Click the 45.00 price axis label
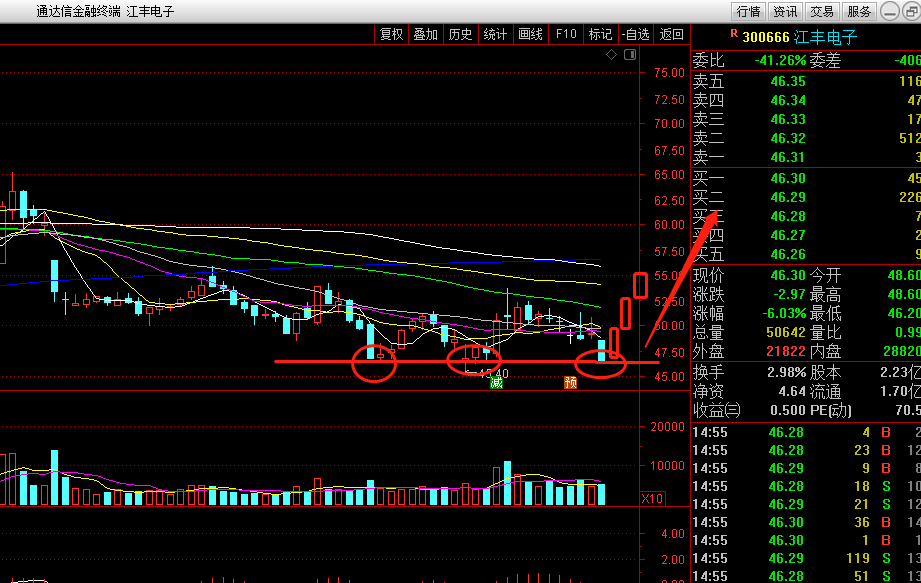Viewport: 921px width, 583px height. click(x=670, y=377)
